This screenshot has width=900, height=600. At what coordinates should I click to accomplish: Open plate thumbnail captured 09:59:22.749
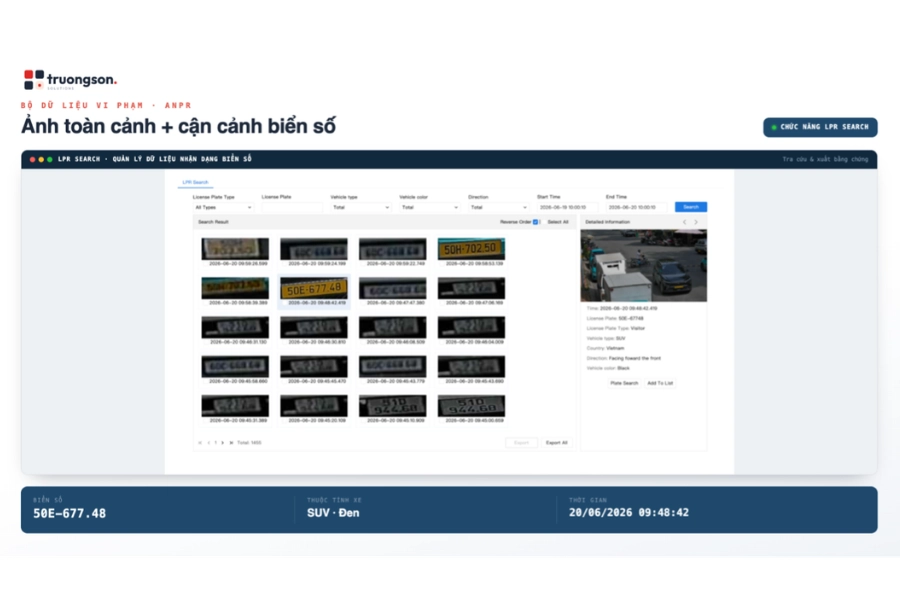(x=393, y=249)
